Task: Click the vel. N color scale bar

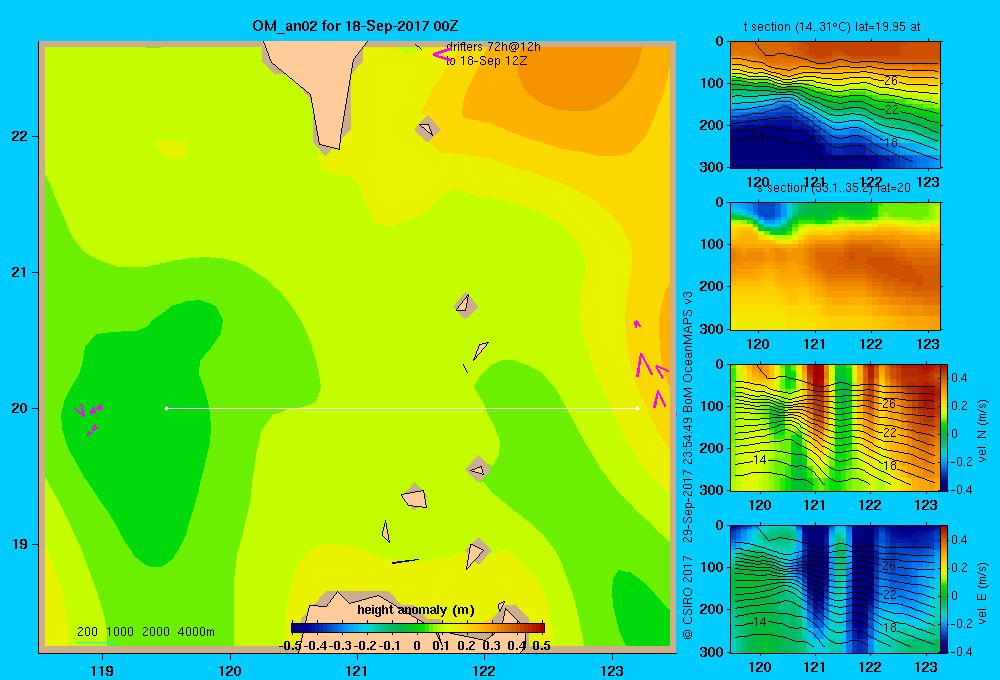Action: point(945,427)
